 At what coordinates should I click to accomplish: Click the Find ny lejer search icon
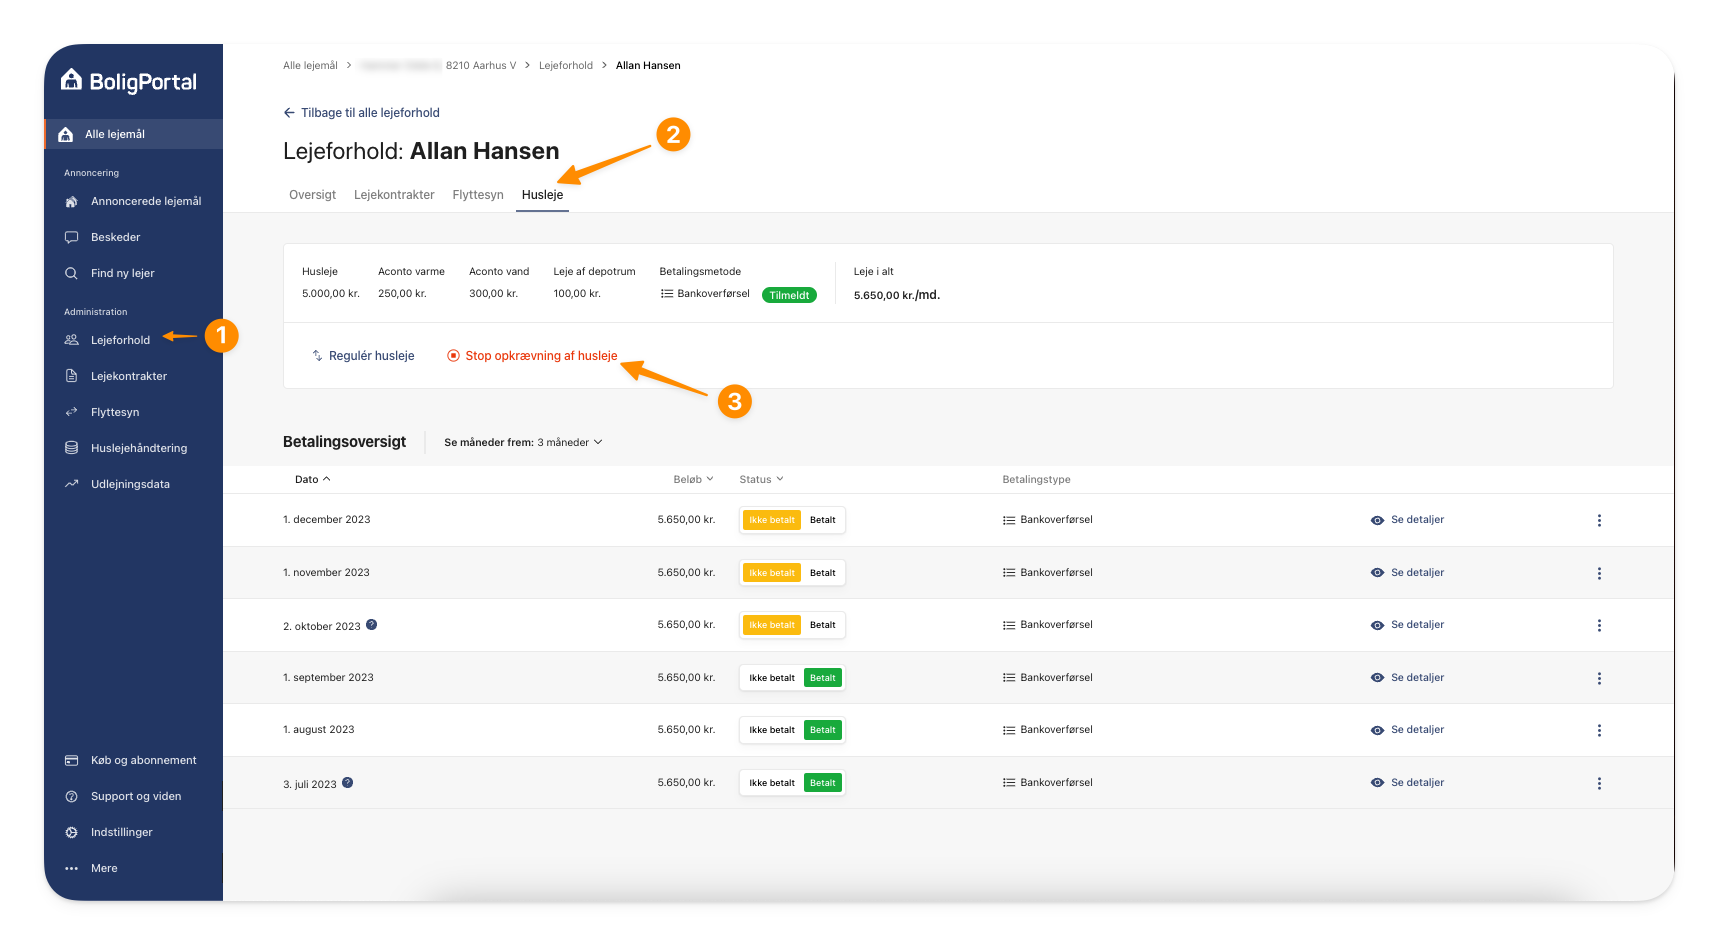pos(71,274)
